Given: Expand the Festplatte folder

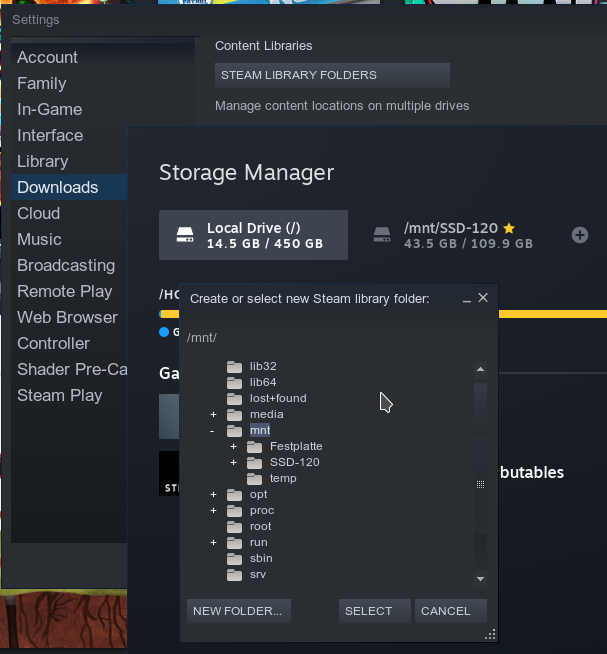Looking at the screenshot, I should [234, 447].
